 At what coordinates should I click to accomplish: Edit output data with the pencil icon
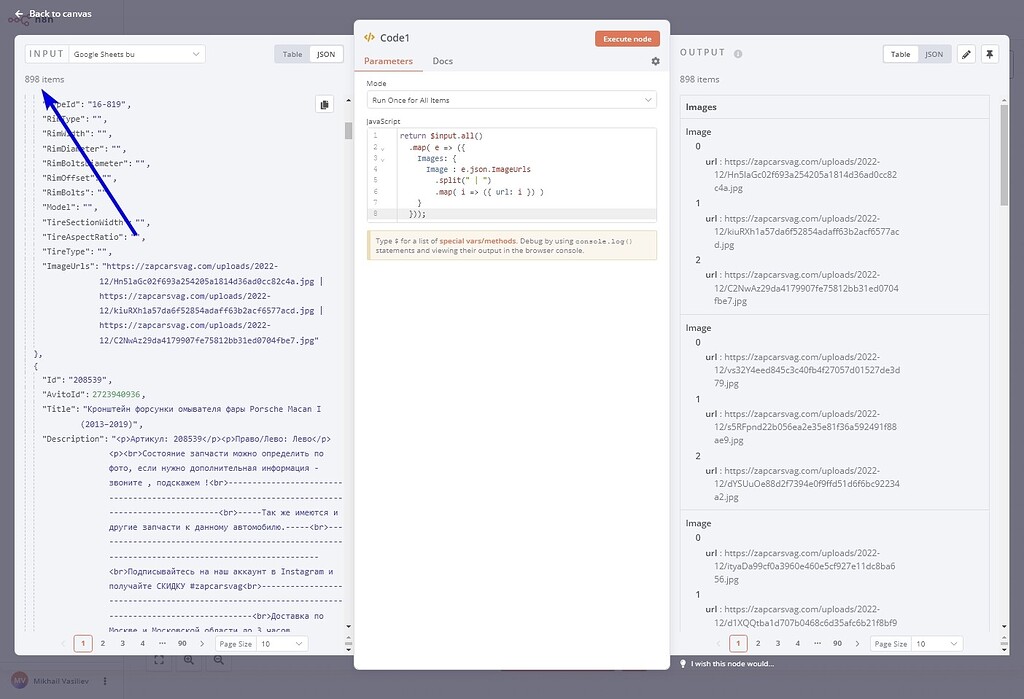pos(964,54)
